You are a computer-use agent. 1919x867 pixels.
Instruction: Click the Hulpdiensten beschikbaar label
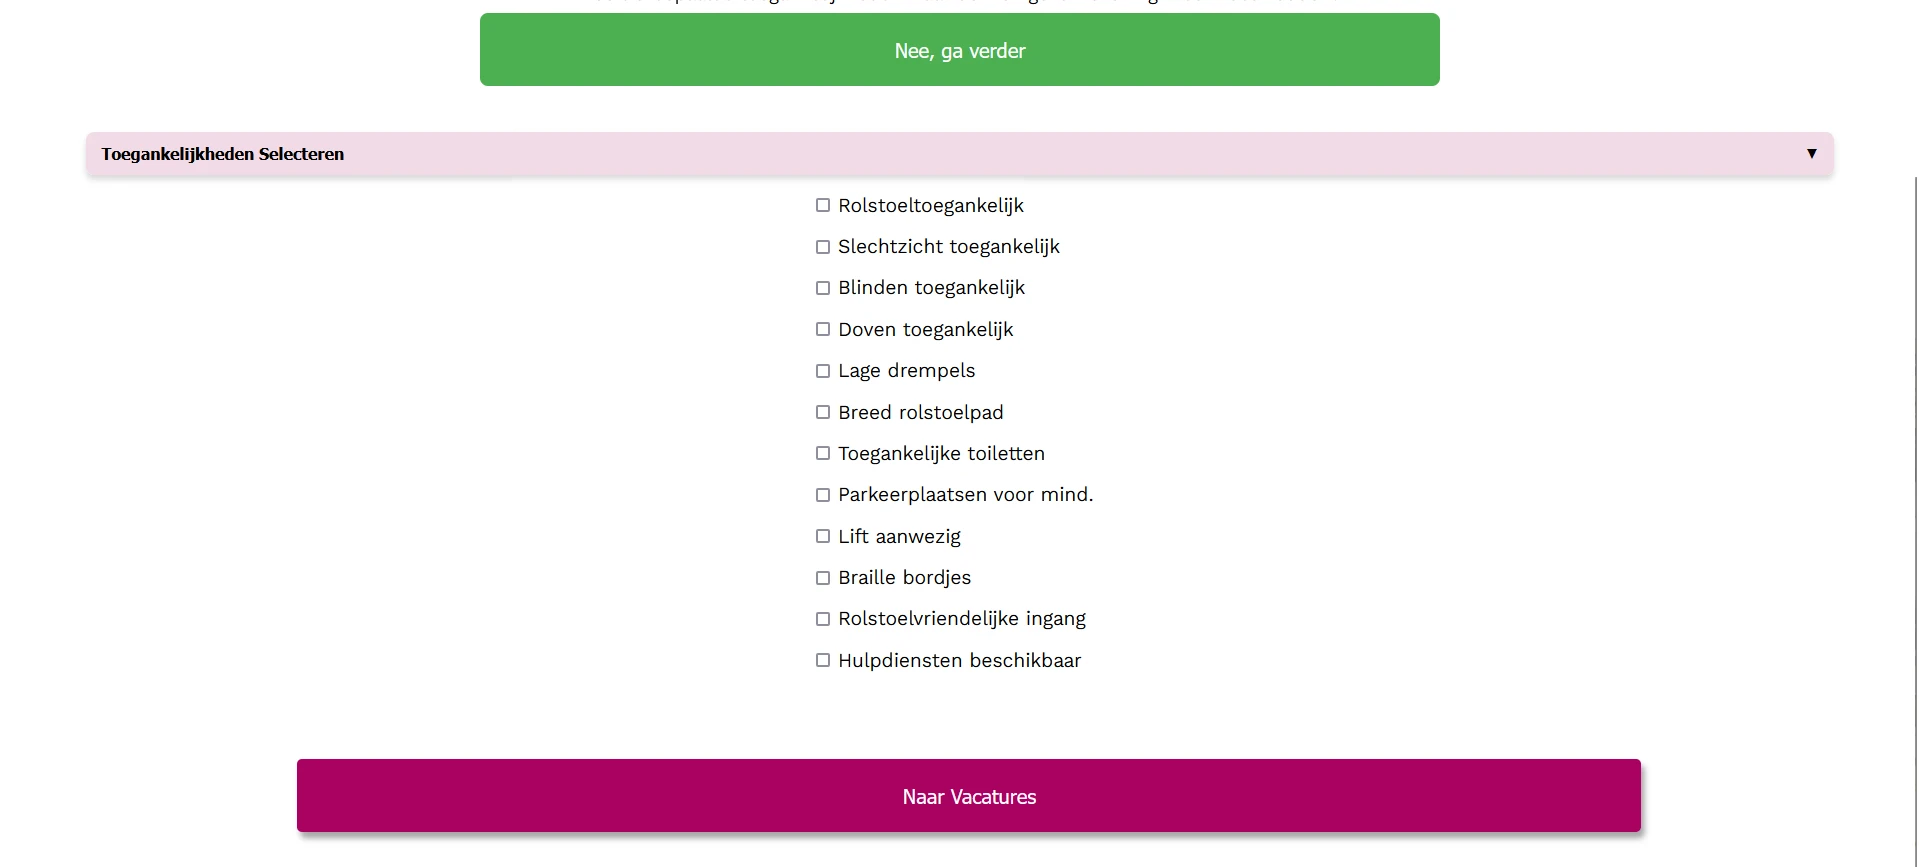pos(959,660)
